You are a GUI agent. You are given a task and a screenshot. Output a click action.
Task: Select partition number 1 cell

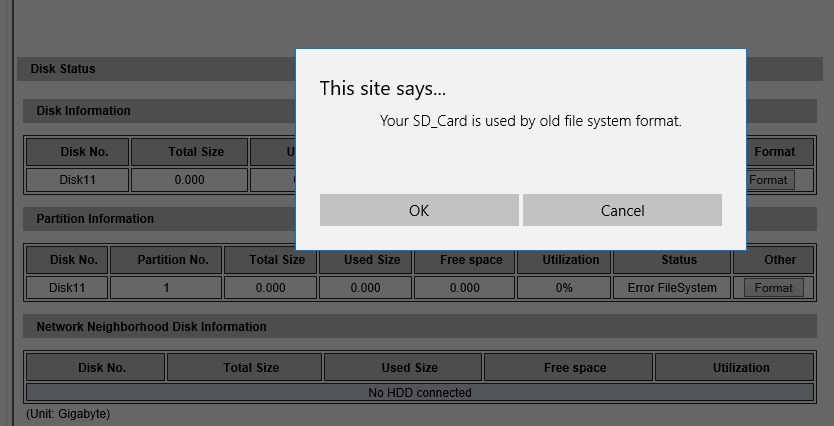point(166,288)
